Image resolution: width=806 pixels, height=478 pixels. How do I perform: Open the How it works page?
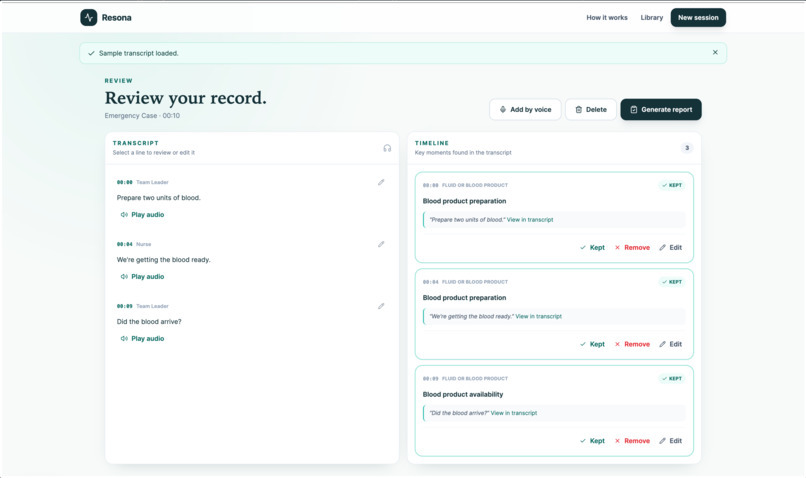607,17
